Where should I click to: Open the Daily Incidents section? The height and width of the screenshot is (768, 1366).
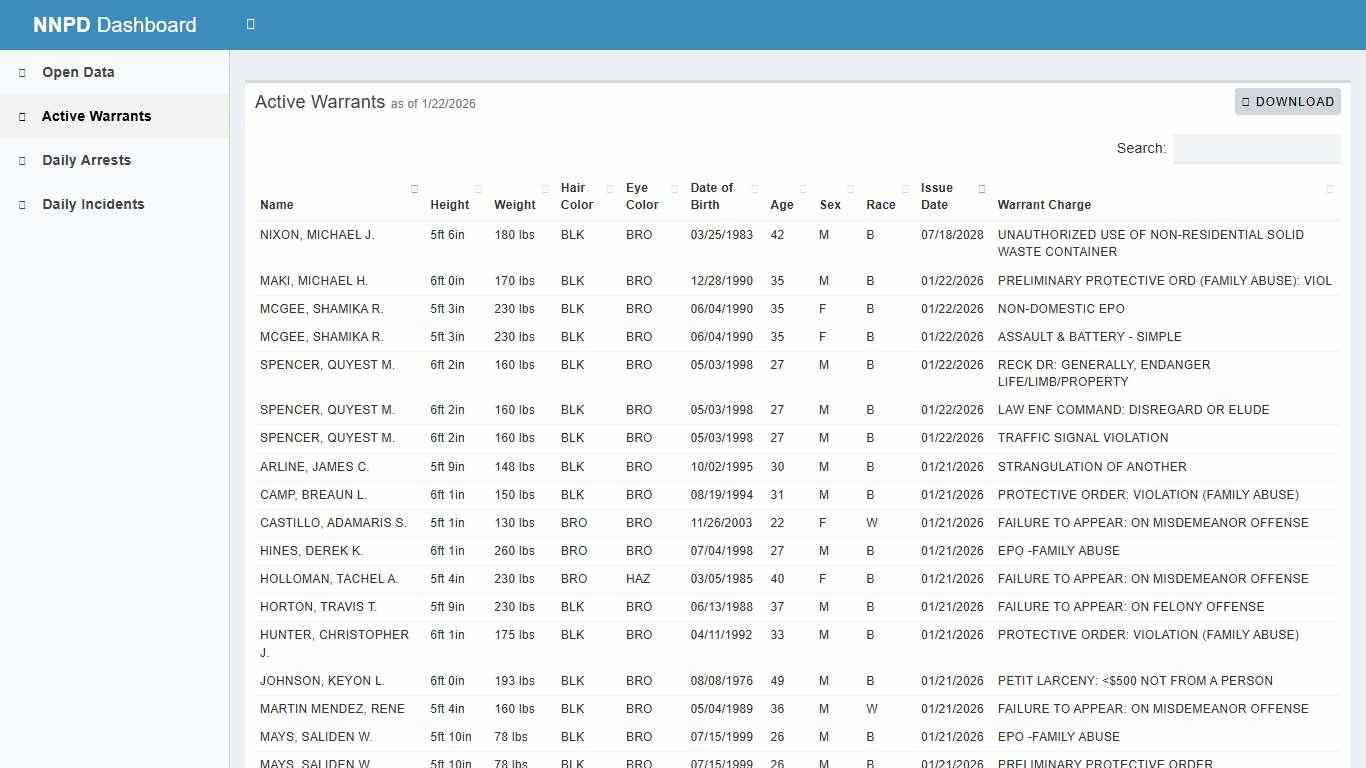click(x=93, y=204)
